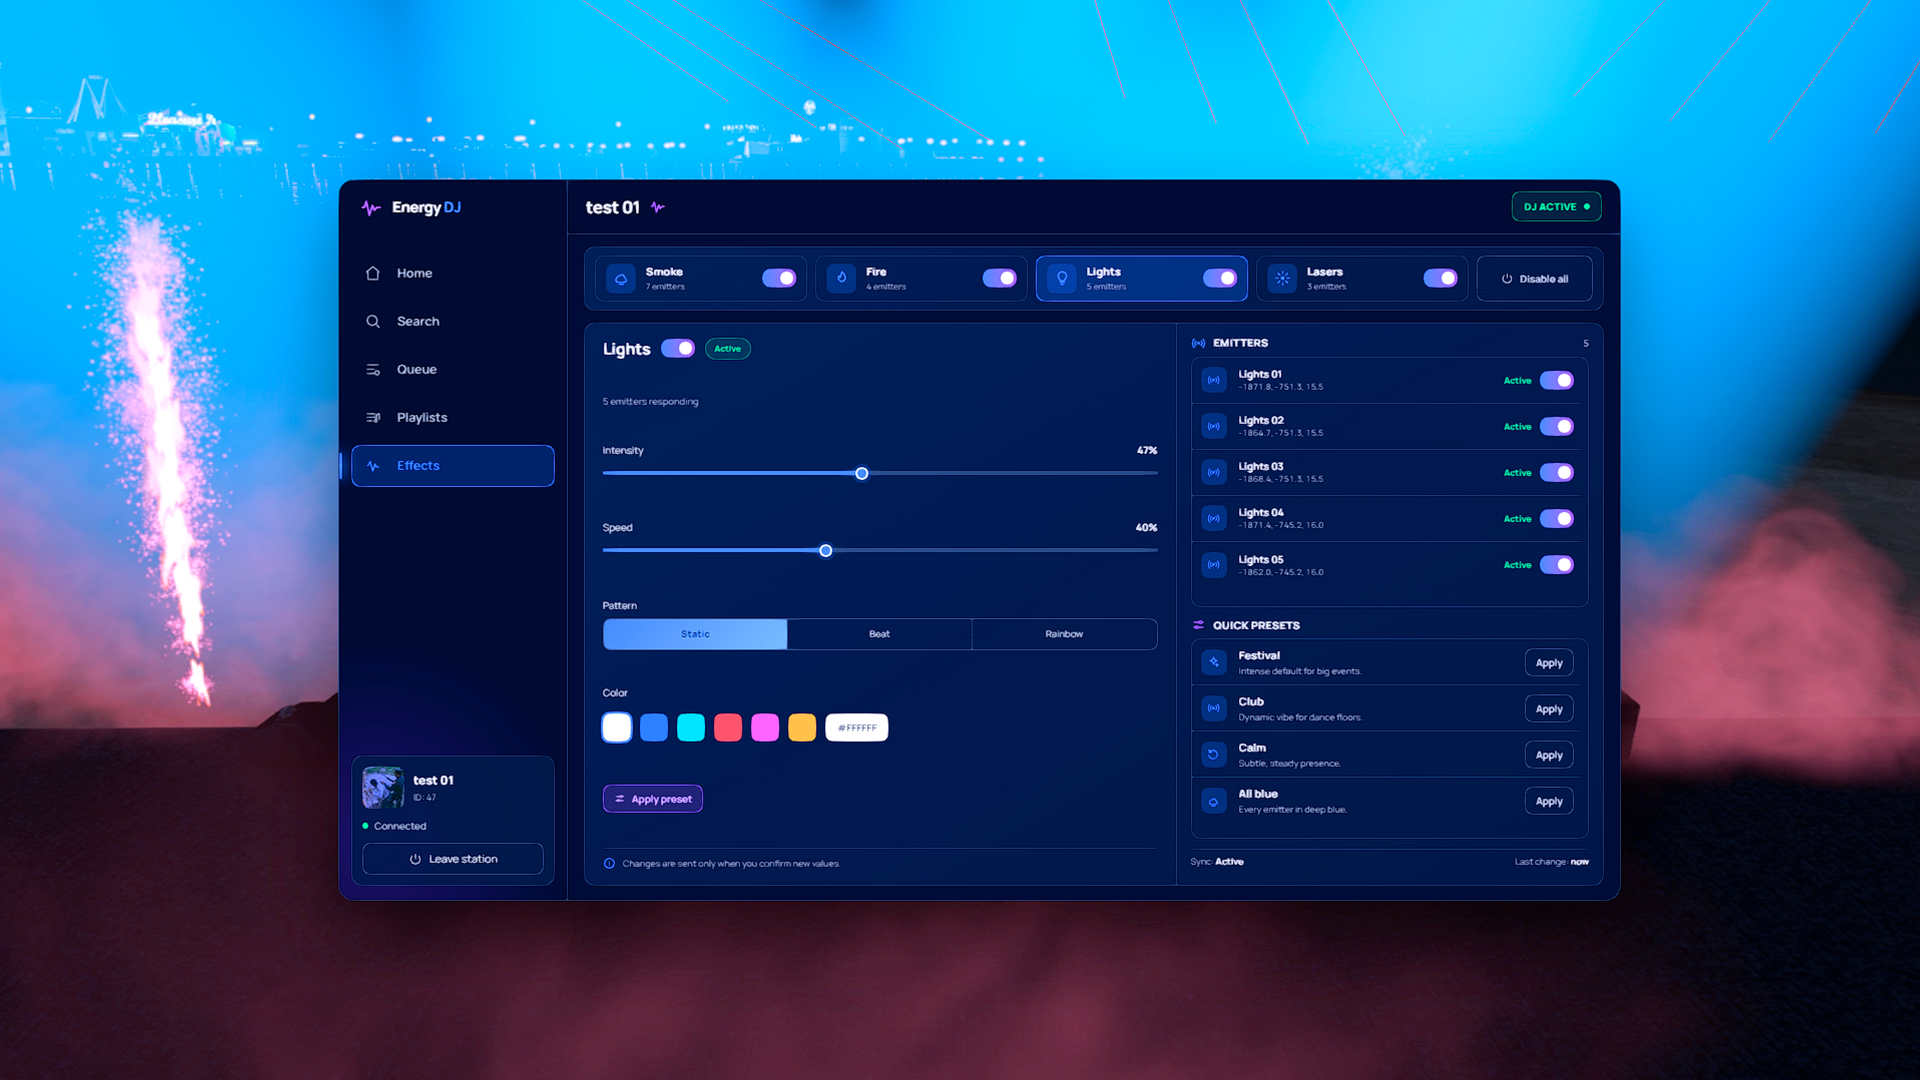Screen dimensions: 1920x1080
Task: Open the Effects page
Action: pos(453,466)
